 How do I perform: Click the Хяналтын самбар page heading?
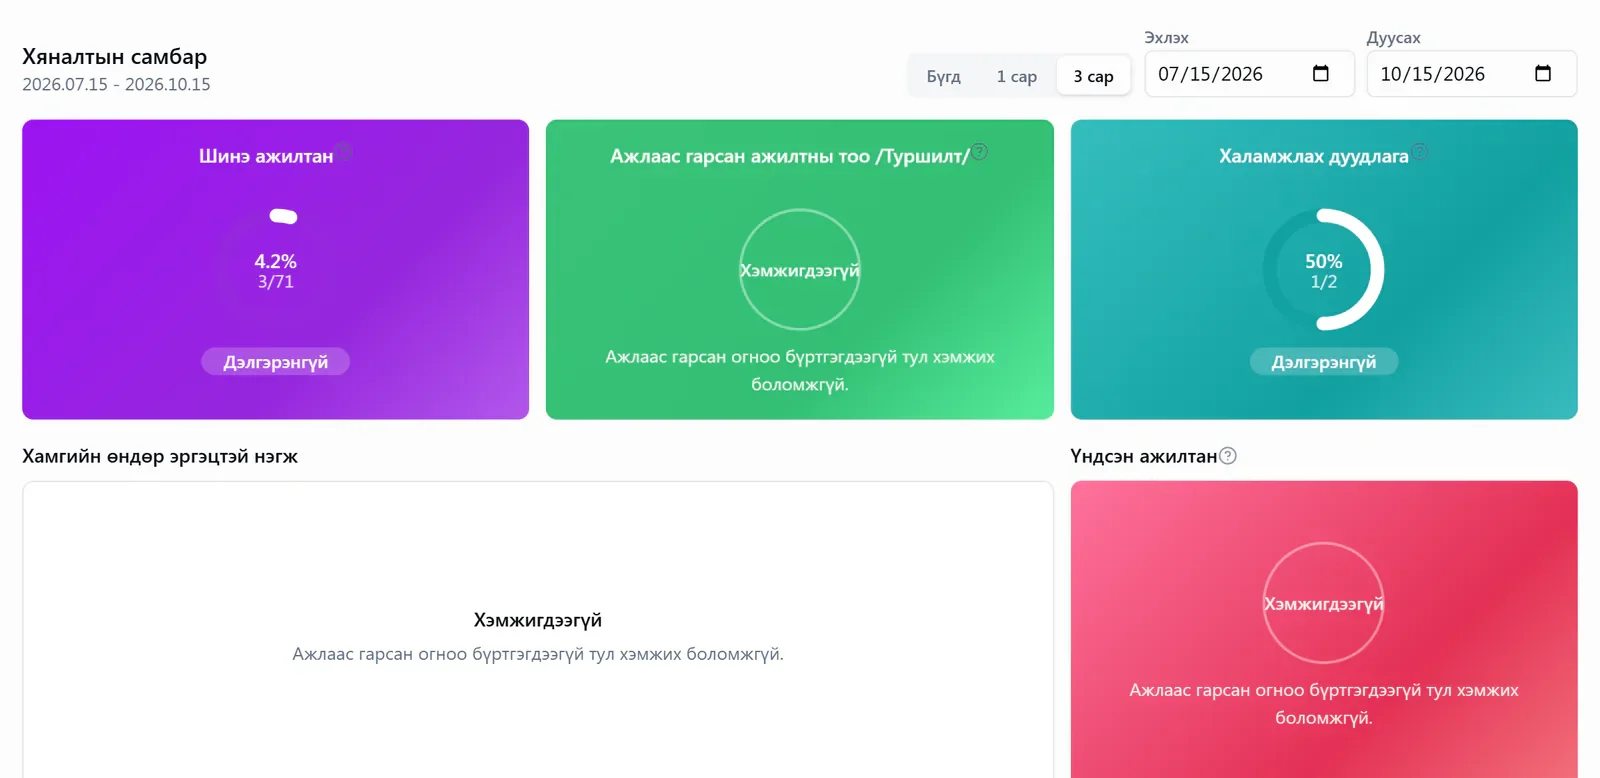click(x=115, y=57)
